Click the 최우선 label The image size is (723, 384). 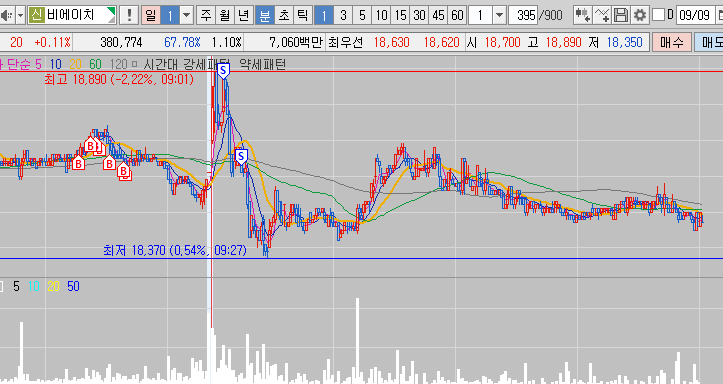pos(345,42)
